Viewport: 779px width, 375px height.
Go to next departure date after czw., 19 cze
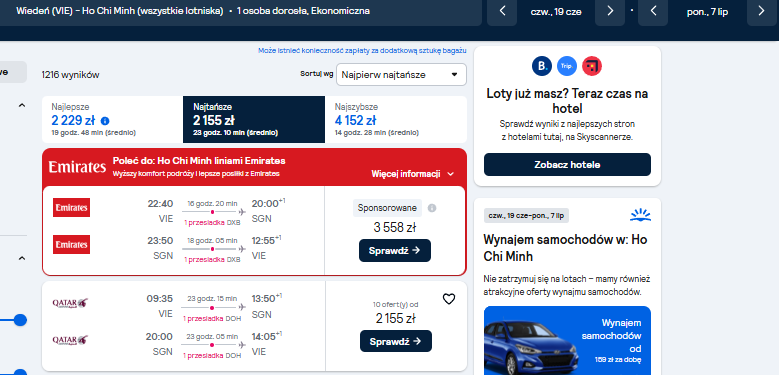coord(610,11)
